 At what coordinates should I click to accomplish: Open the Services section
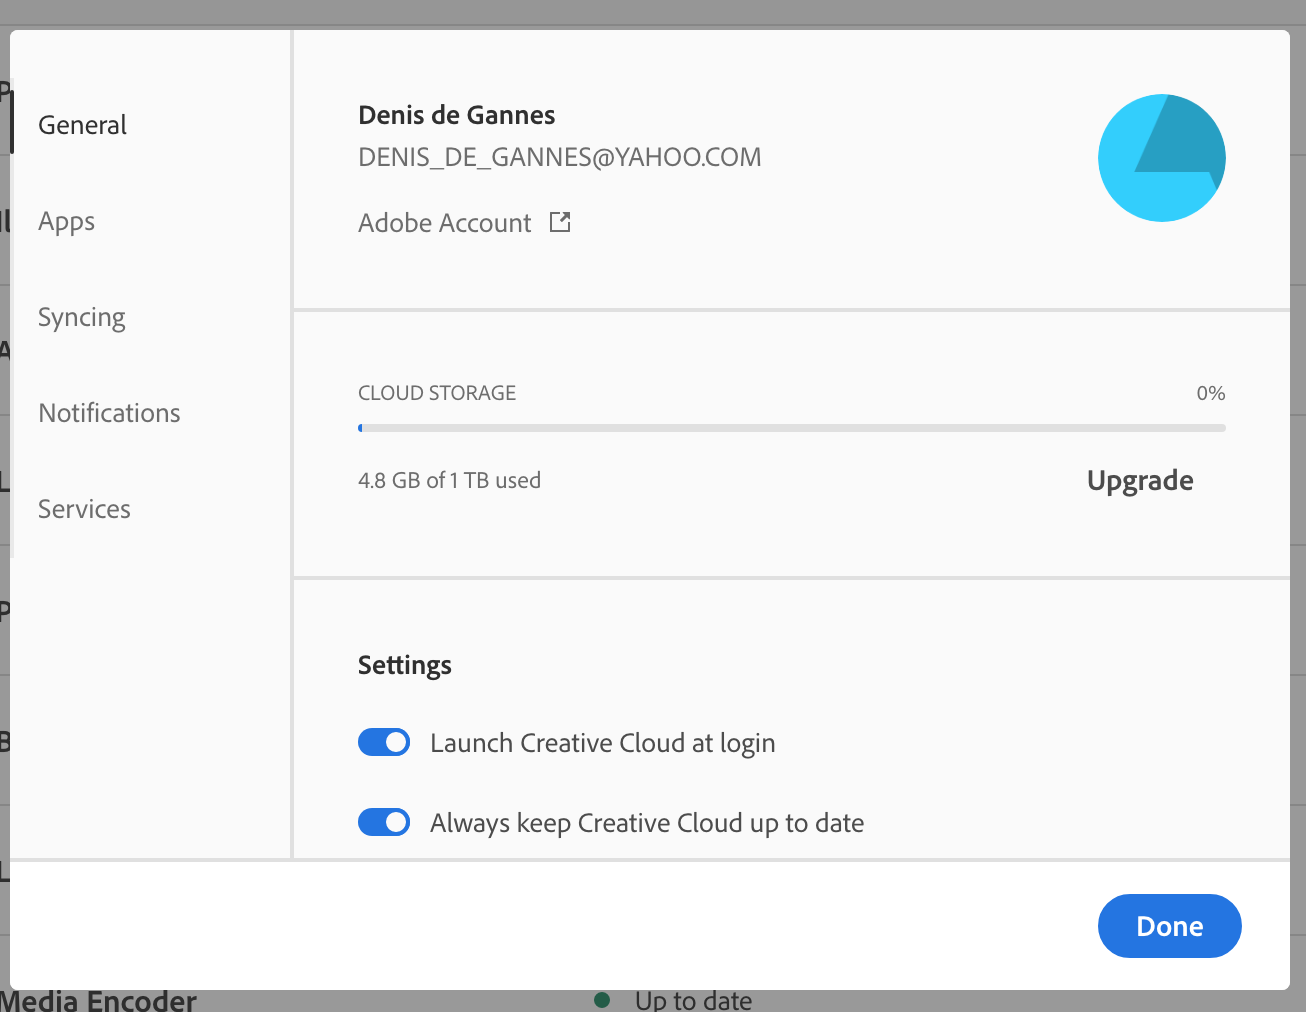84,508
